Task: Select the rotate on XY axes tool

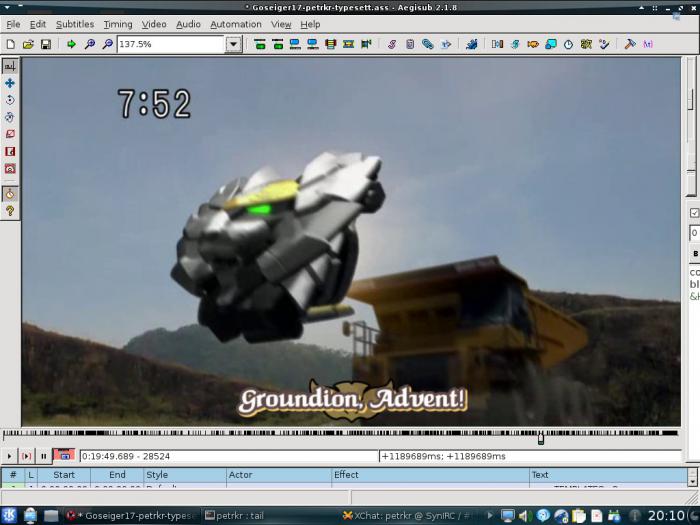Action: pos(10,117)
